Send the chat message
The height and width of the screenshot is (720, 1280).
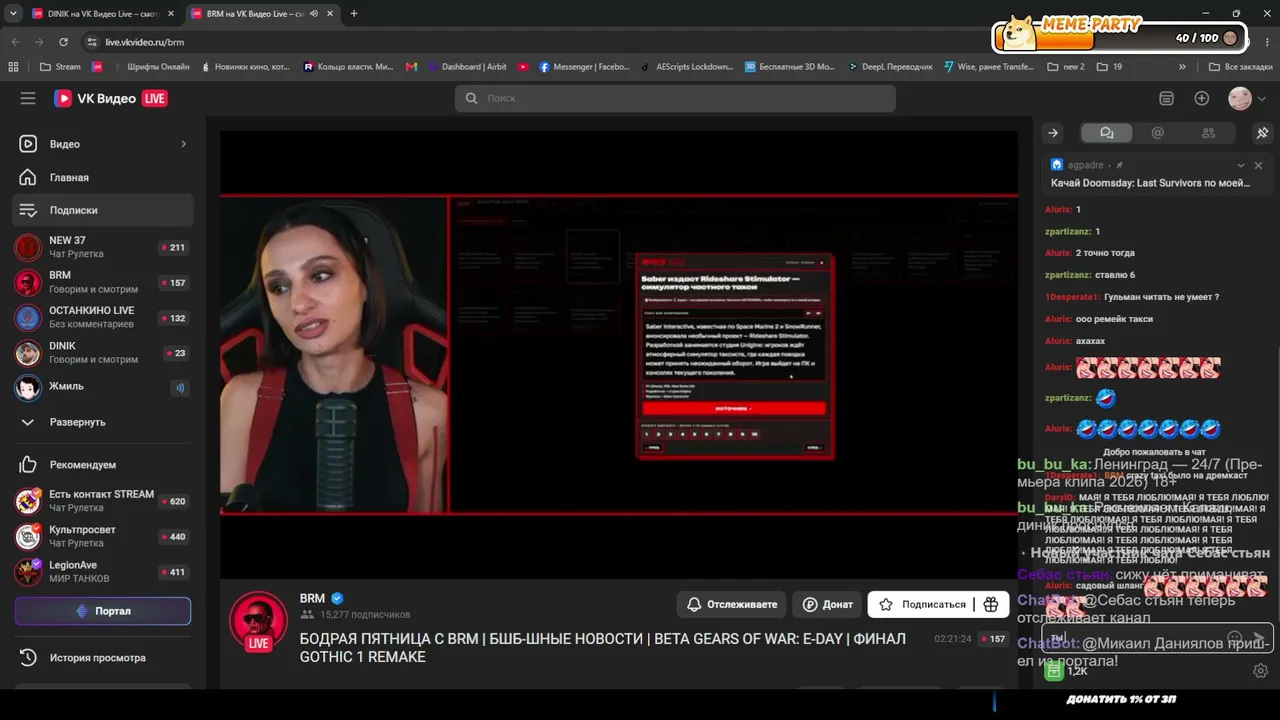point(1261,637)
